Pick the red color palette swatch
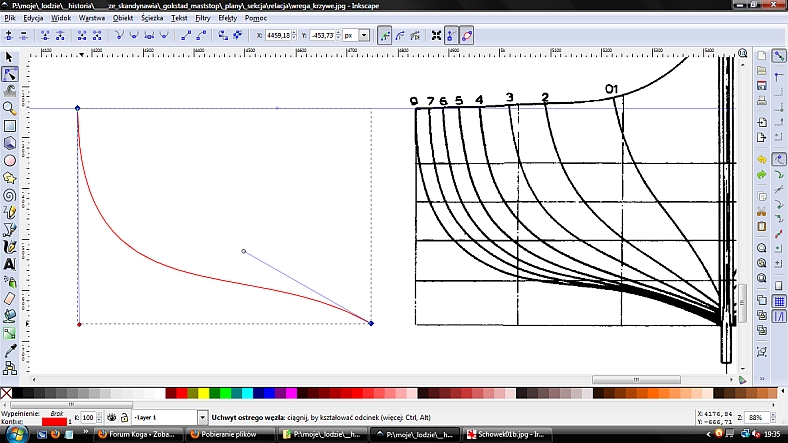The height and width of the screenshot is (443, 788). pyautogui.click(x=183, y=393)
